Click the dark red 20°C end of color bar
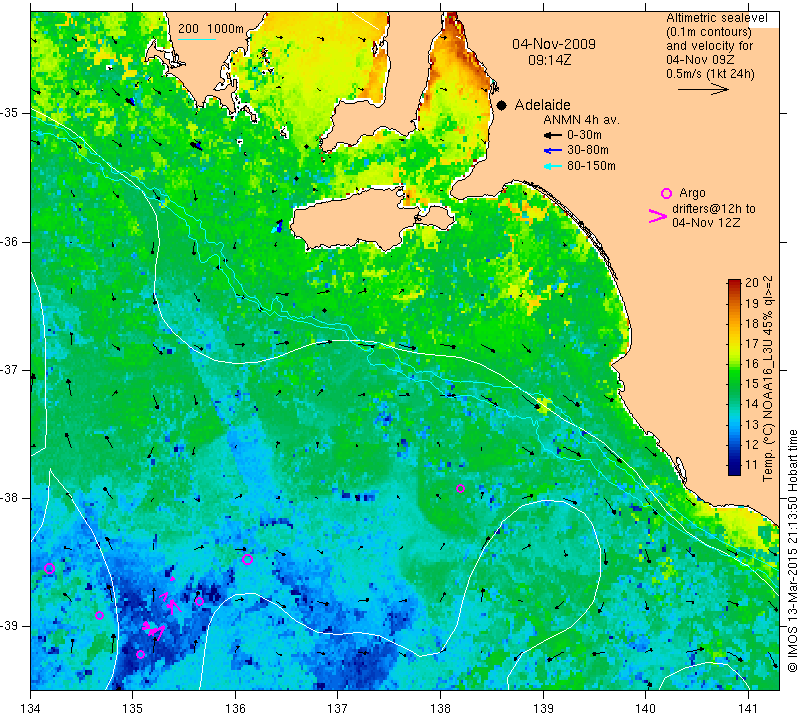The image size is (800, 720). coord(734,283)
